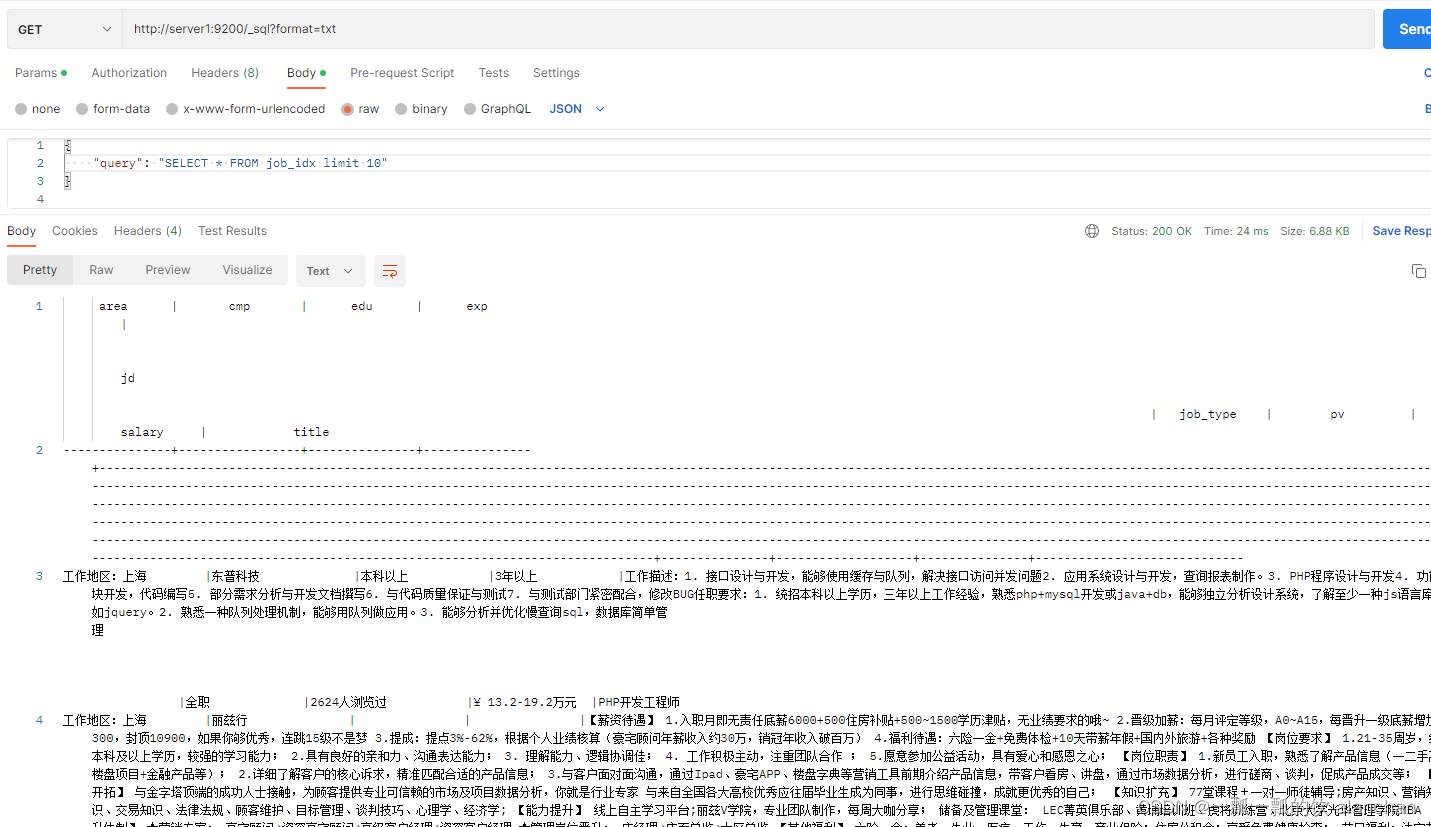Click the 'PHP开发工程师' title value

[x=639, y=702]
